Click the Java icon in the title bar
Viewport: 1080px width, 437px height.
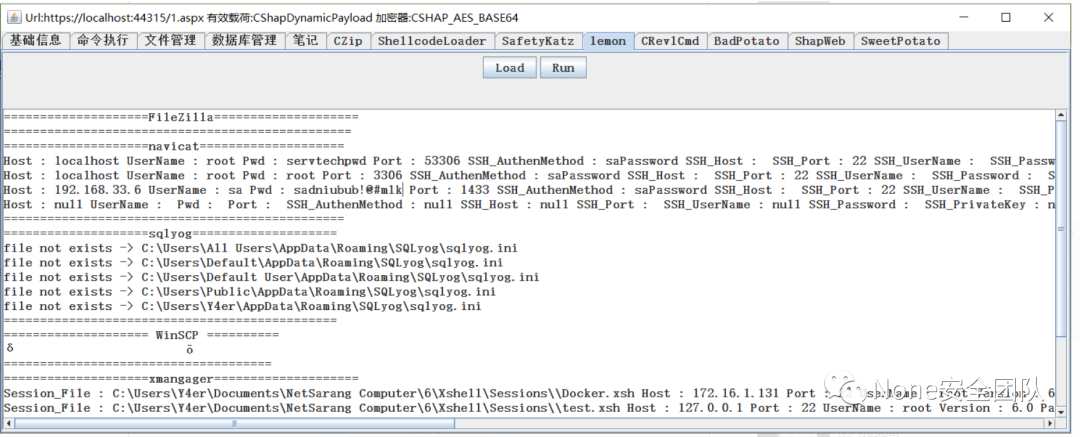[14, 17]
